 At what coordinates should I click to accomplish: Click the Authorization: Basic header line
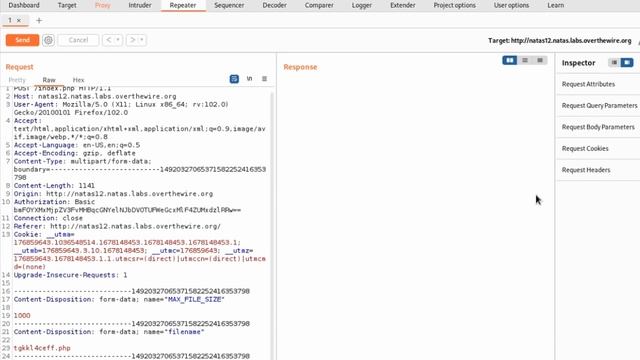click(127, 206)
